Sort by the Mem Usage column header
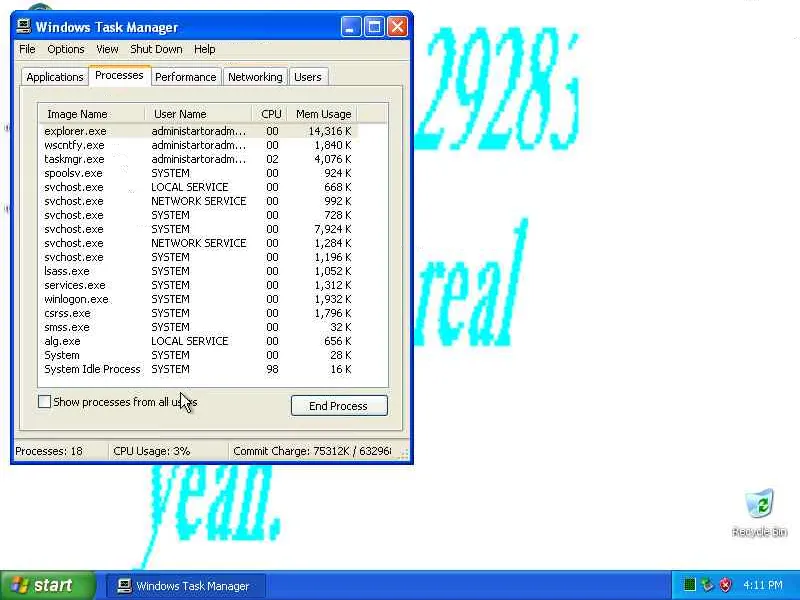This screenshot has height=600, width=800. (x=322, y=114)
